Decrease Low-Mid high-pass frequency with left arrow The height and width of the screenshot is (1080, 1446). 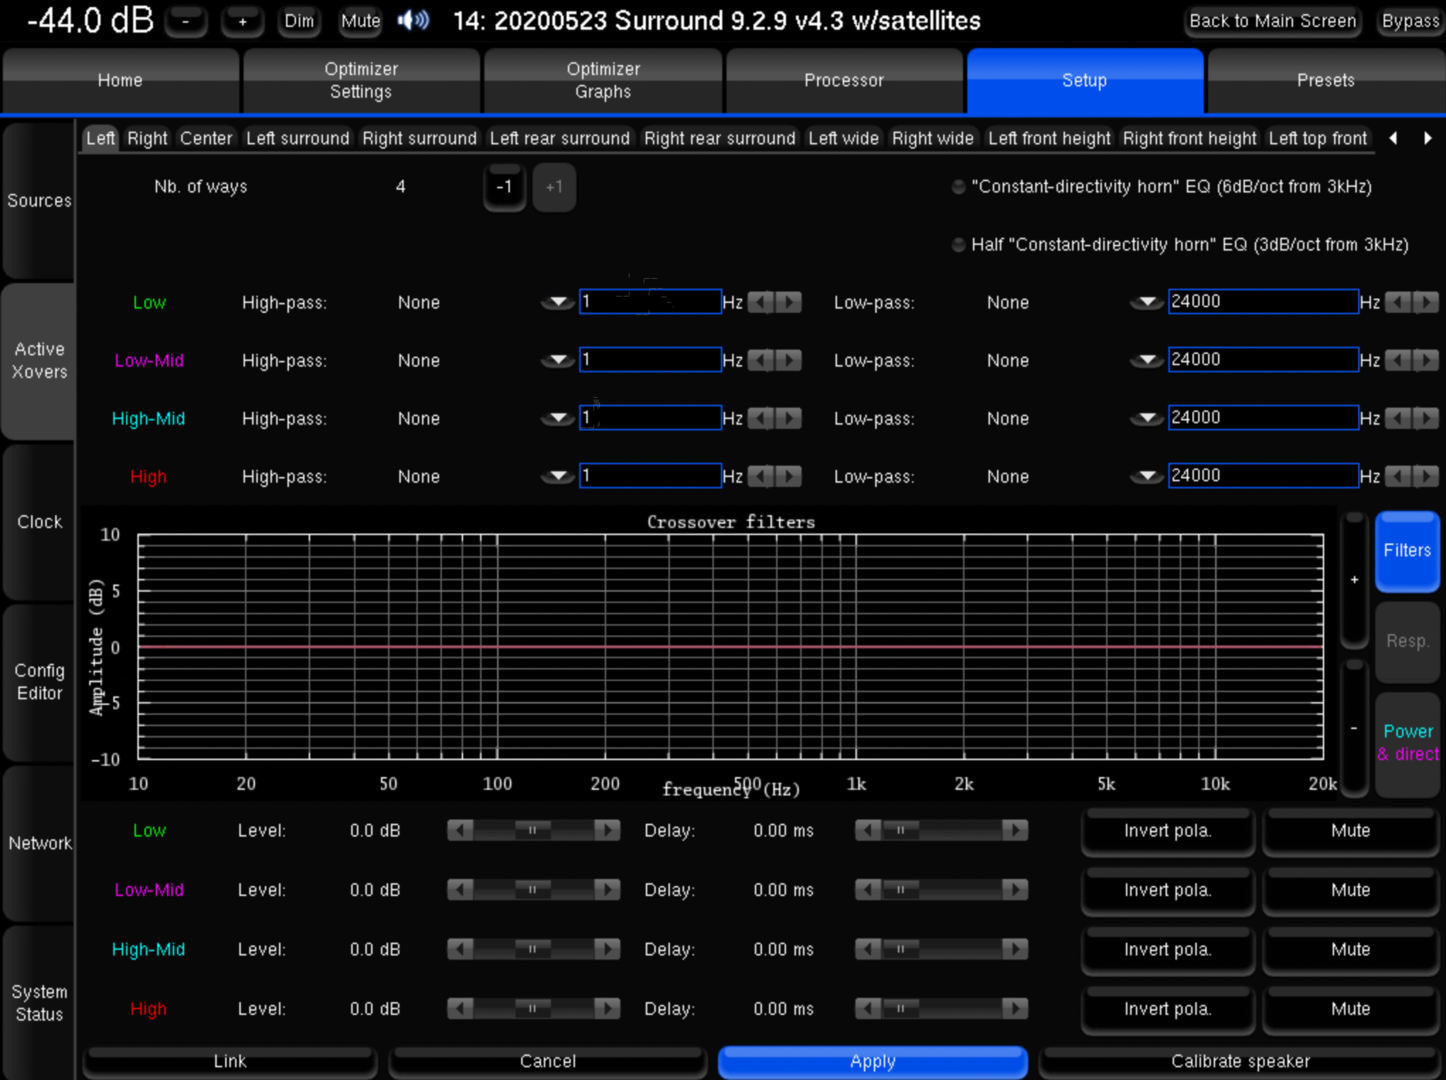[761, 360]
